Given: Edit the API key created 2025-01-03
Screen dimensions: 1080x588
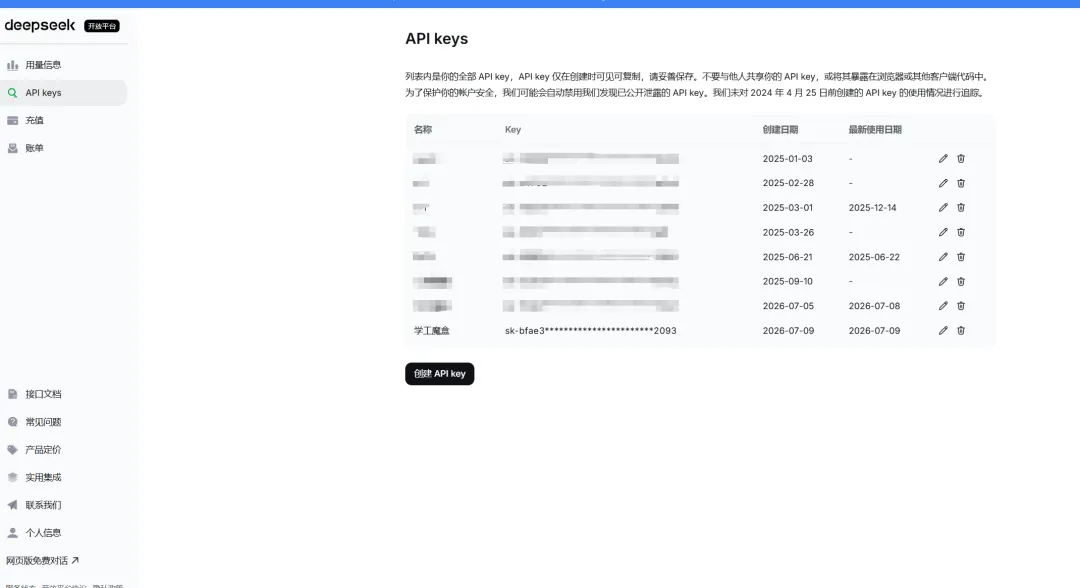Looking at the screenshot, I should (x=943, y=158).
